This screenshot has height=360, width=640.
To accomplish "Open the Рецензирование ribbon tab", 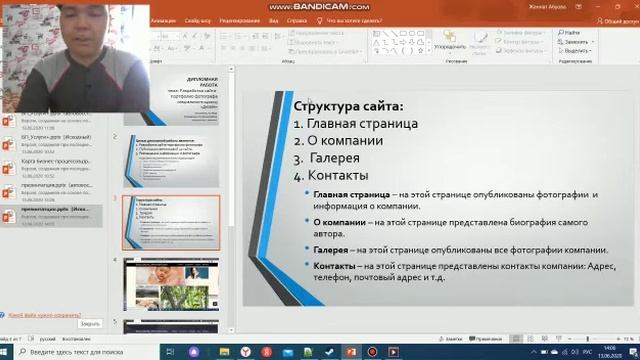I will (x=240, y=20).
